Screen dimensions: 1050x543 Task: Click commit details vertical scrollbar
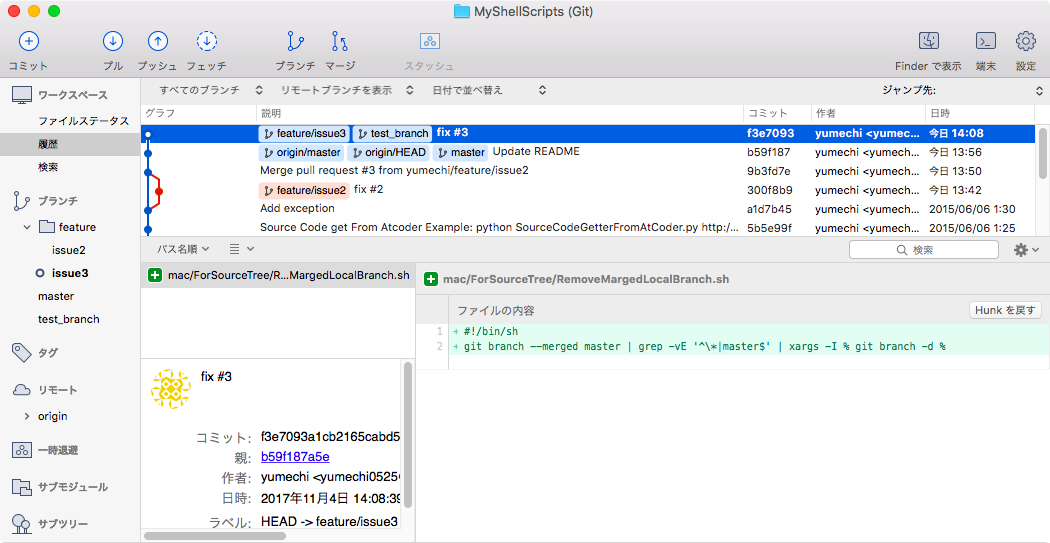coord(408,435)
